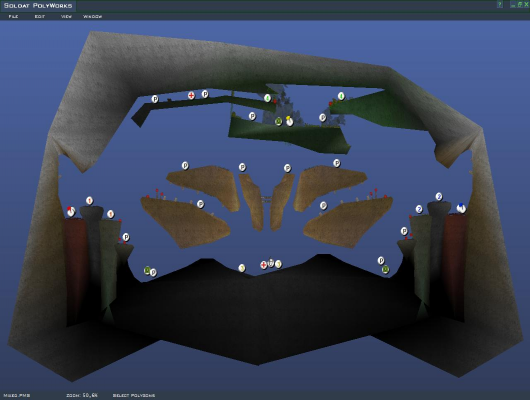The width and height of the screenshot is (530, 400).
Task: Select the right green '4' spawn on the grassy slope
Action: click(x=341, y=96)
